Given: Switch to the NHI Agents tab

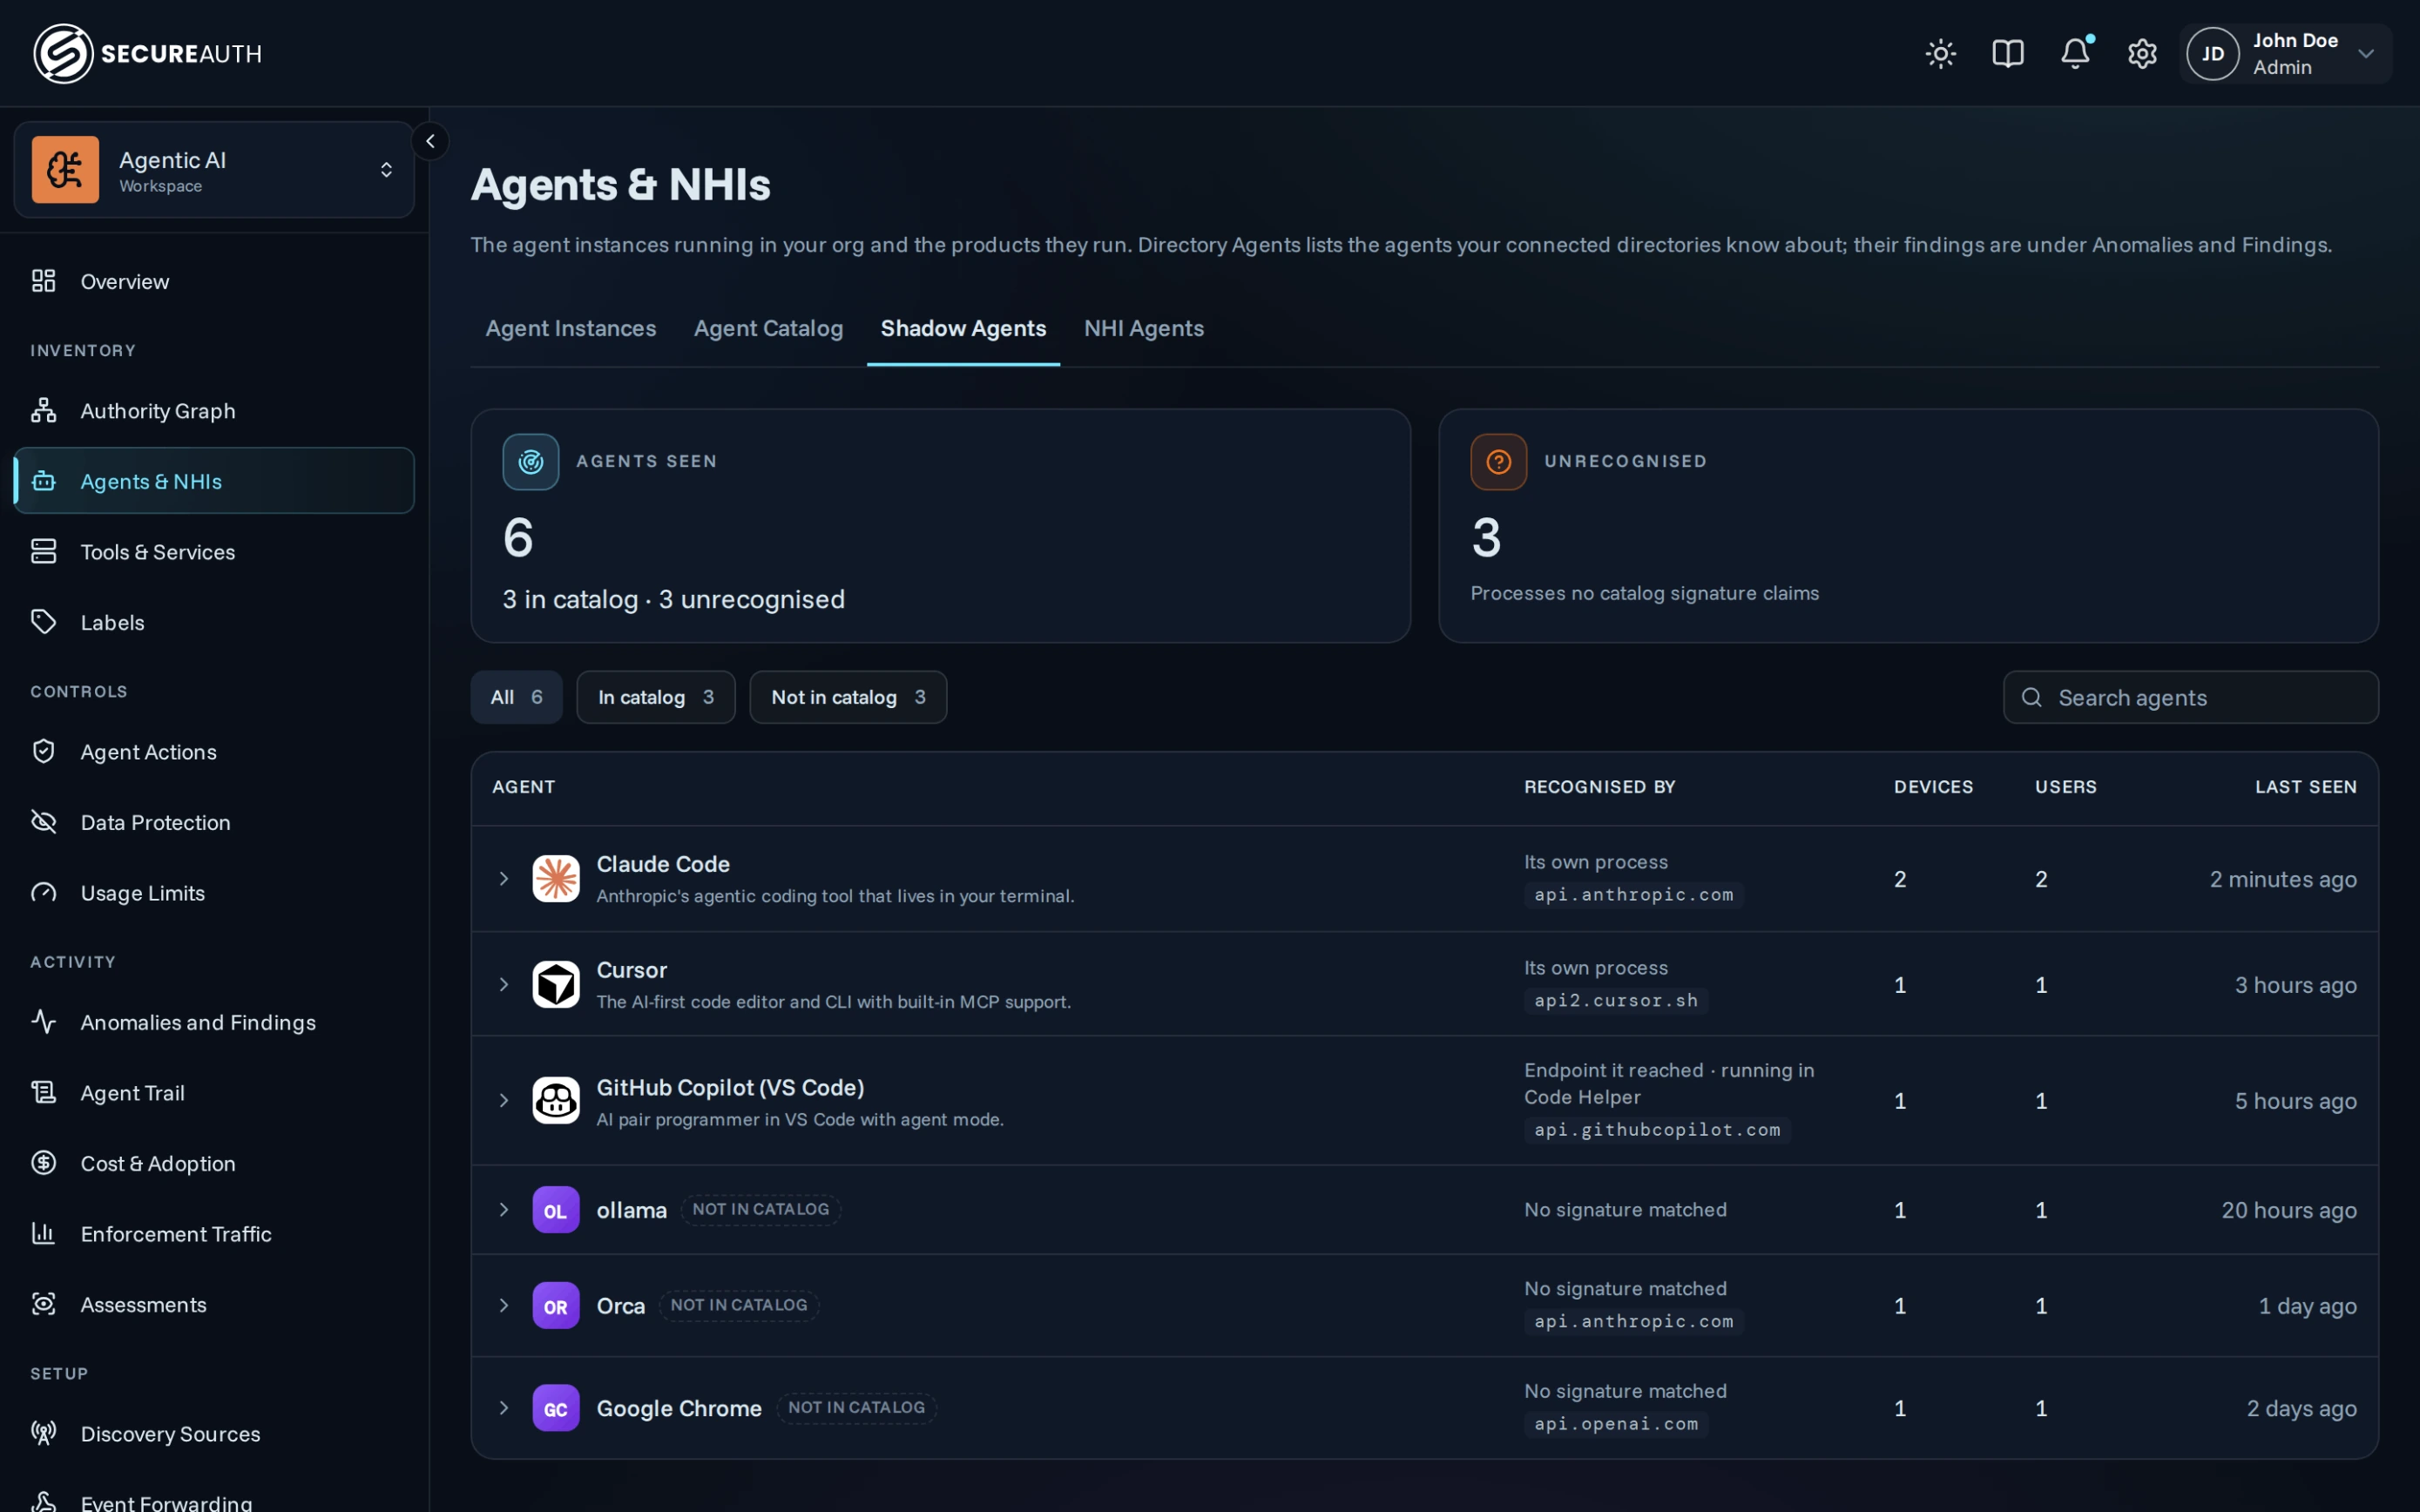Looking at the screenshot, I should pyautogui.click(x=1144, y=328).
